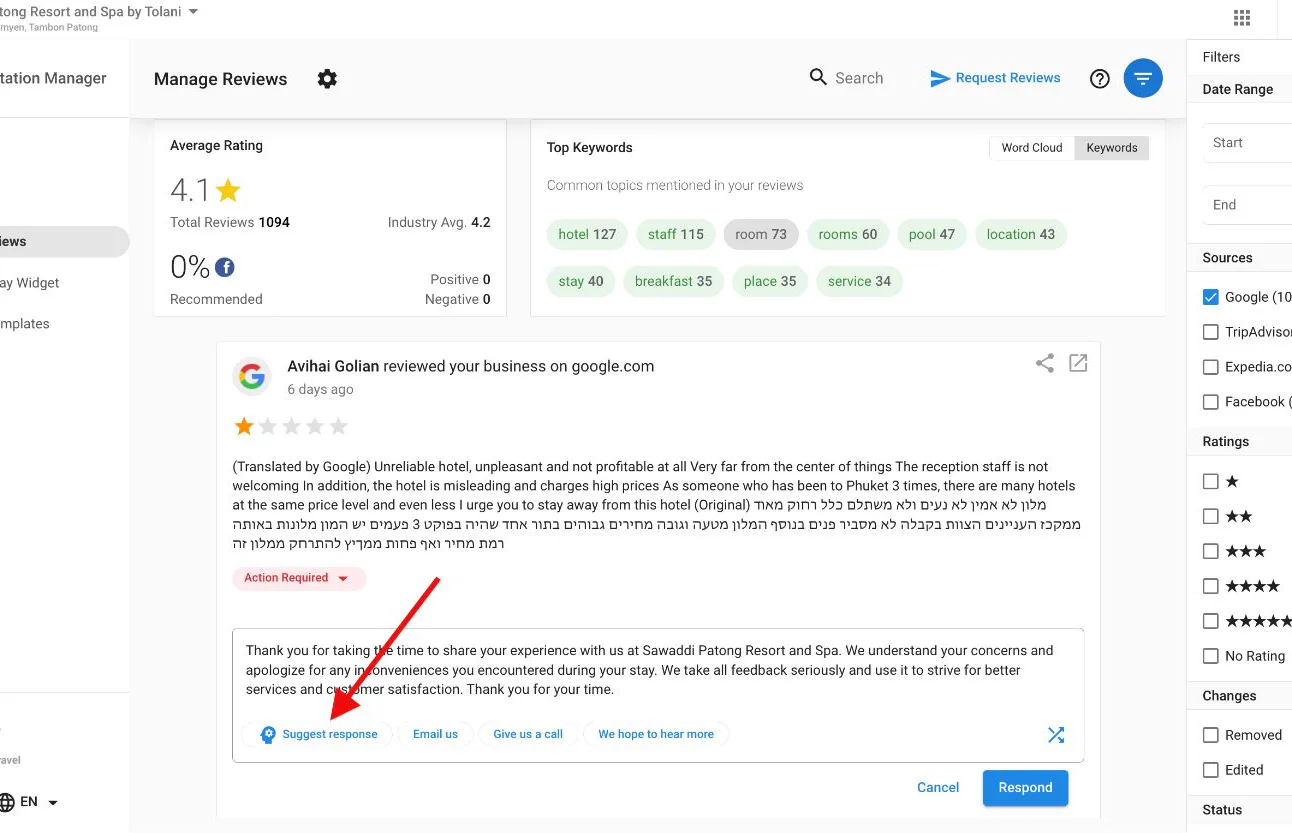
Task: Select the hotel 127 keyword chip
Action: [587, 235]
